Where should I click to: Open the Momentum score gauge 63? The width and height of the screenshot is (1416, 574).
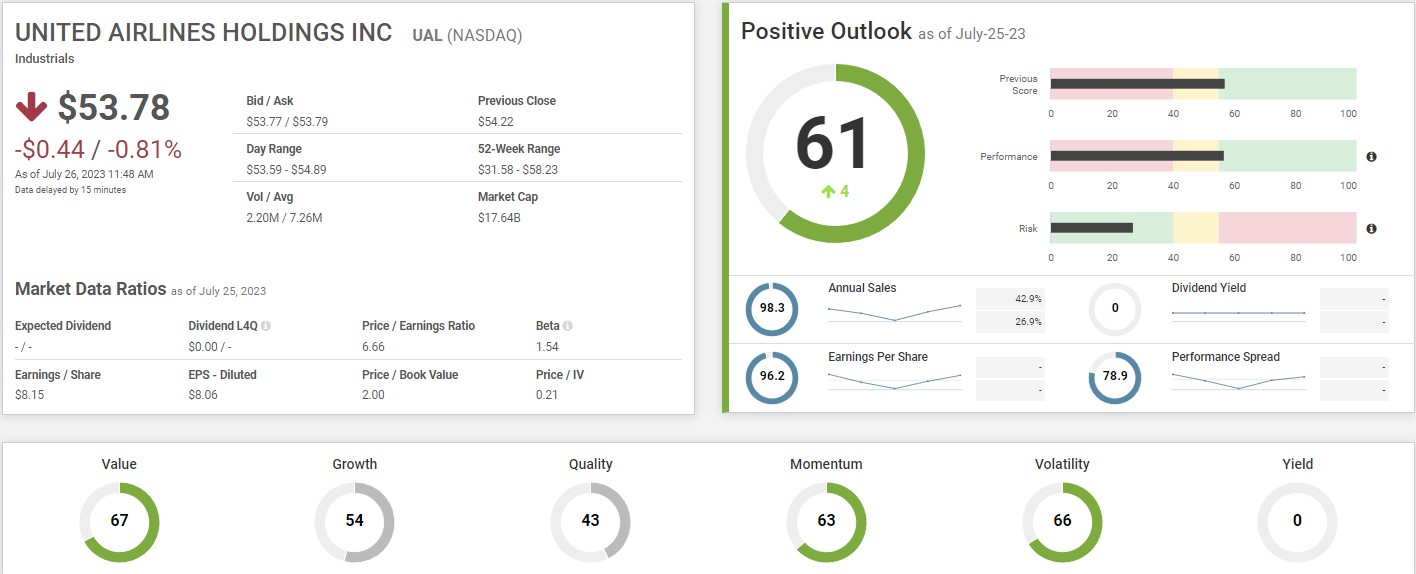826,521
